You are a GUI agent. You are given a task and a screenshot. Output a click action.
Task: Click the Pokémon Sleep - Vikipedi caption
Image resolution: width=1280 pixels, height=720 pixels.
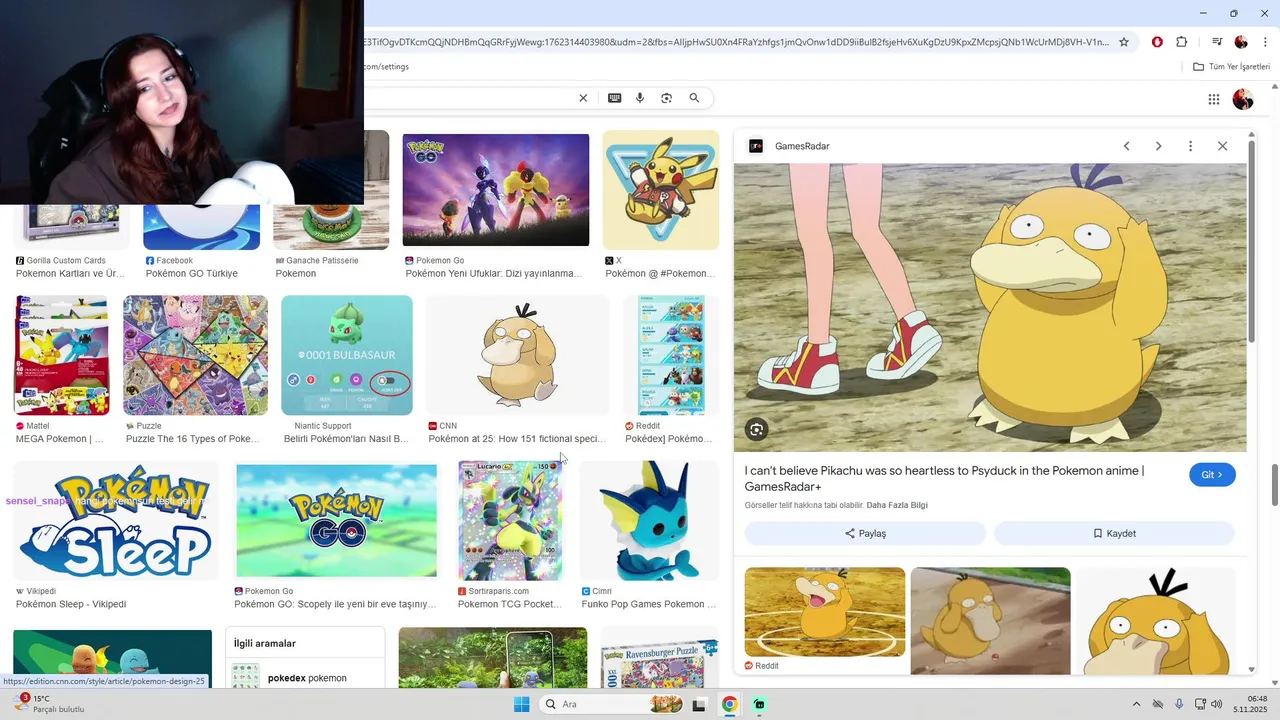coord(71,604)
